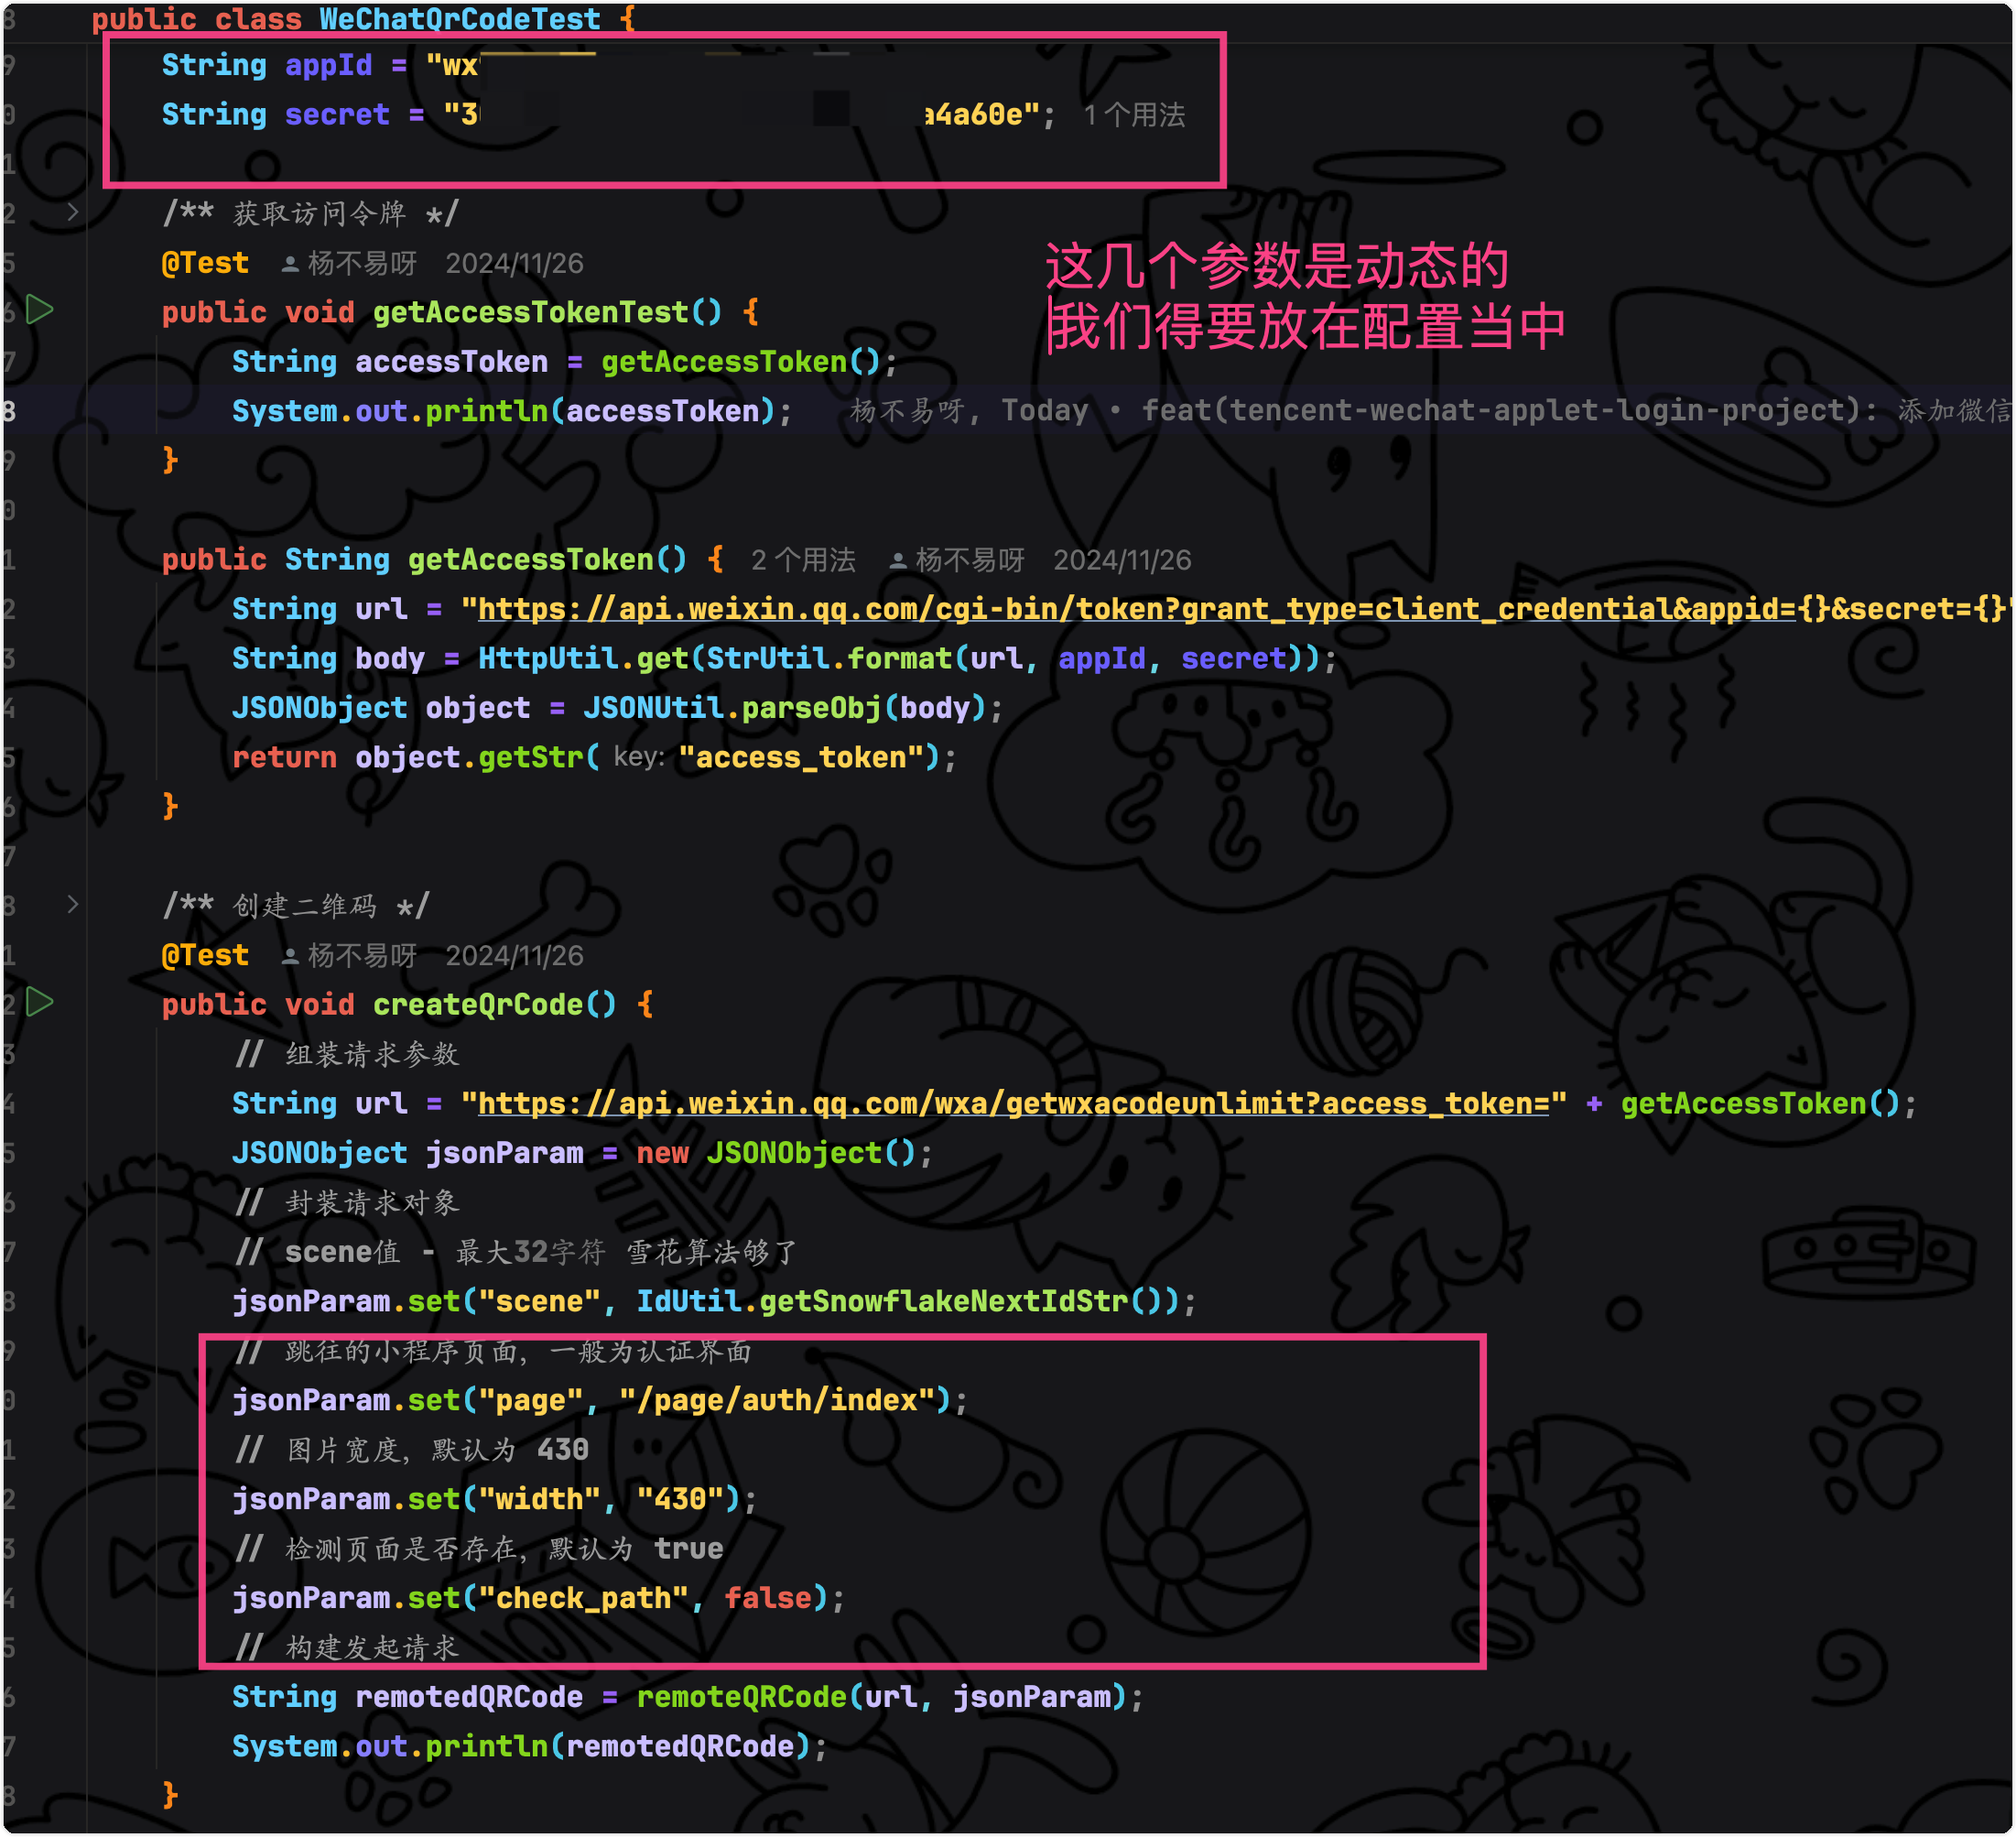Expand the folded 创建二维码 doc comment
The height and width of the screenshot is (1837, 2016).
[72, 905]
